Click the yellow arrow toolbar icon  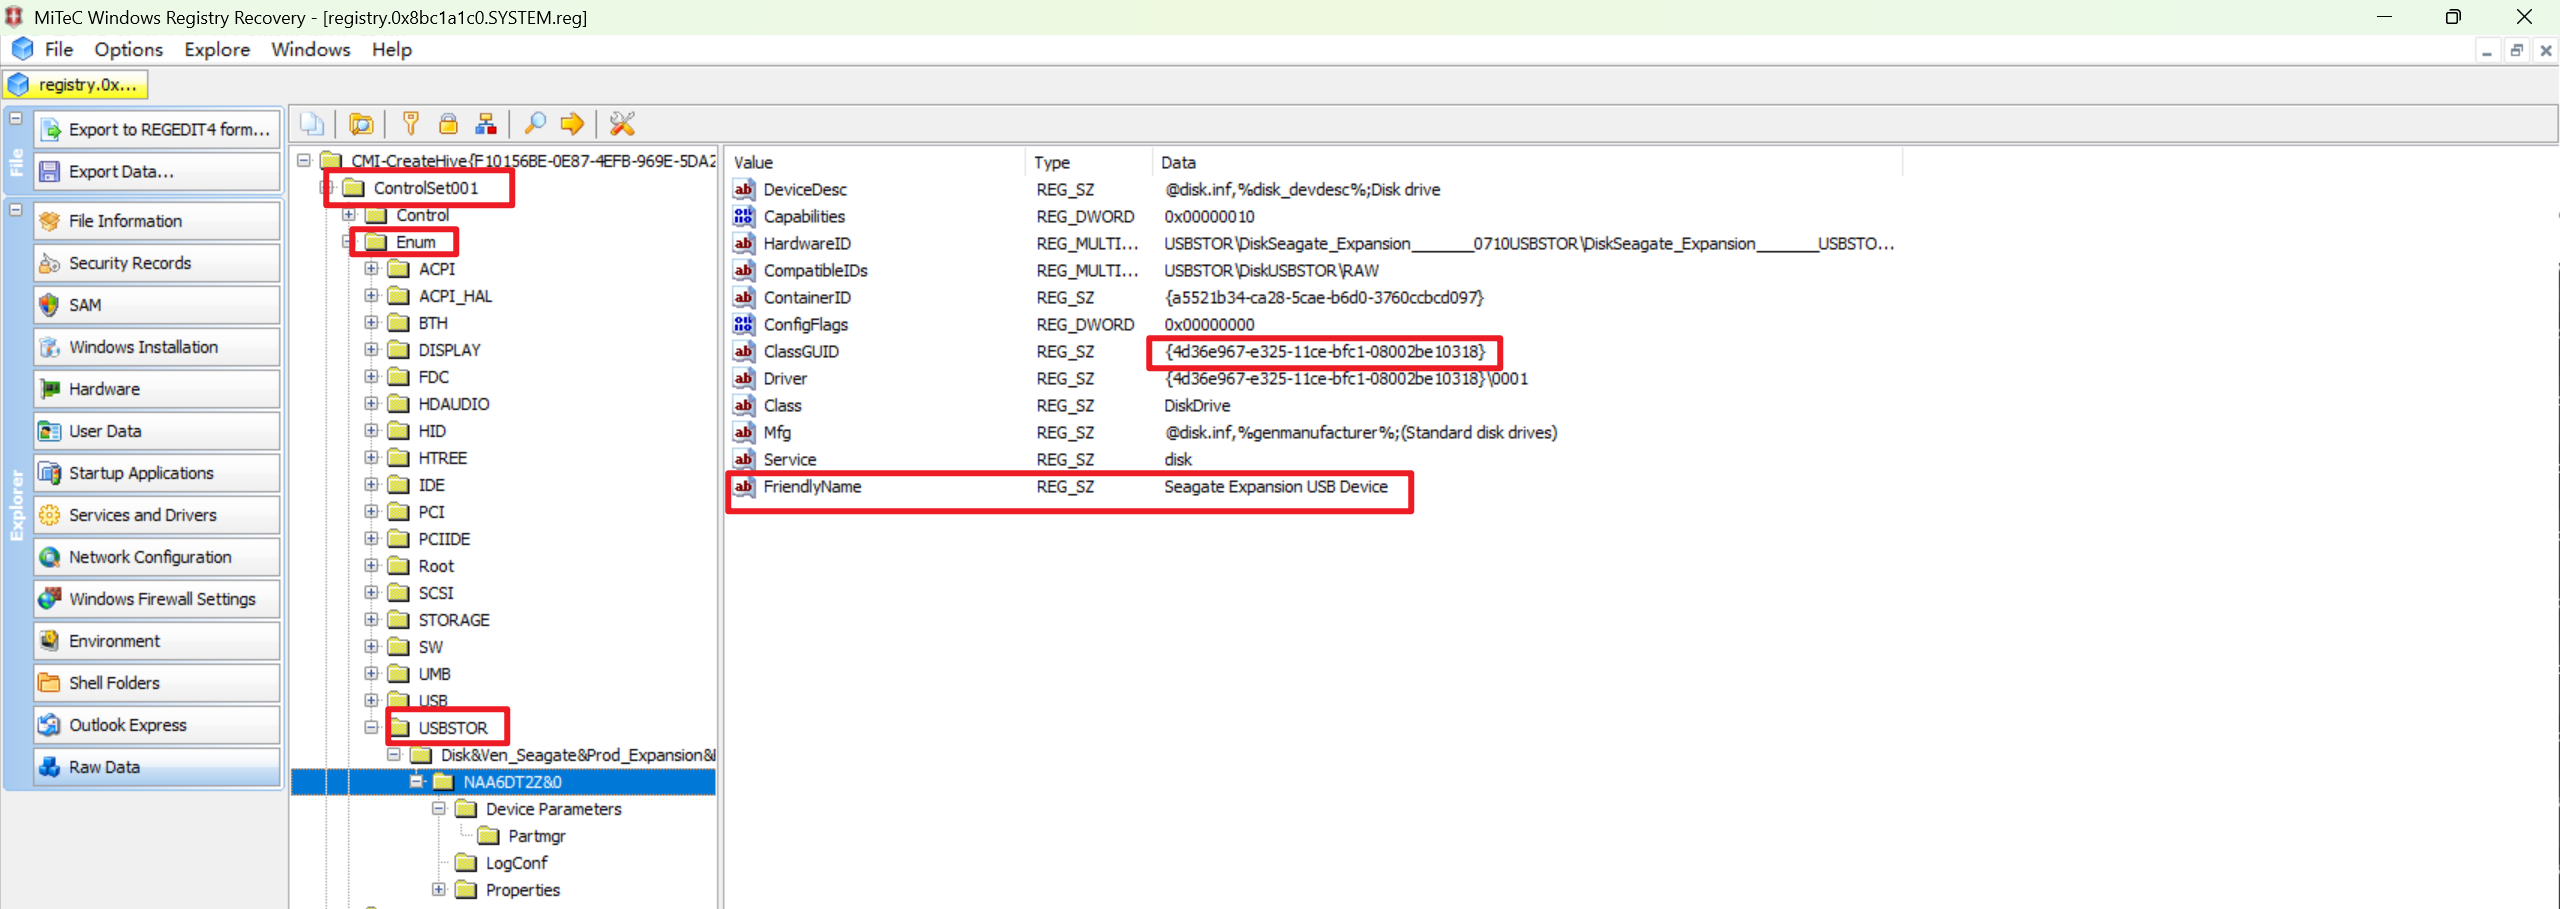(572, 124)
